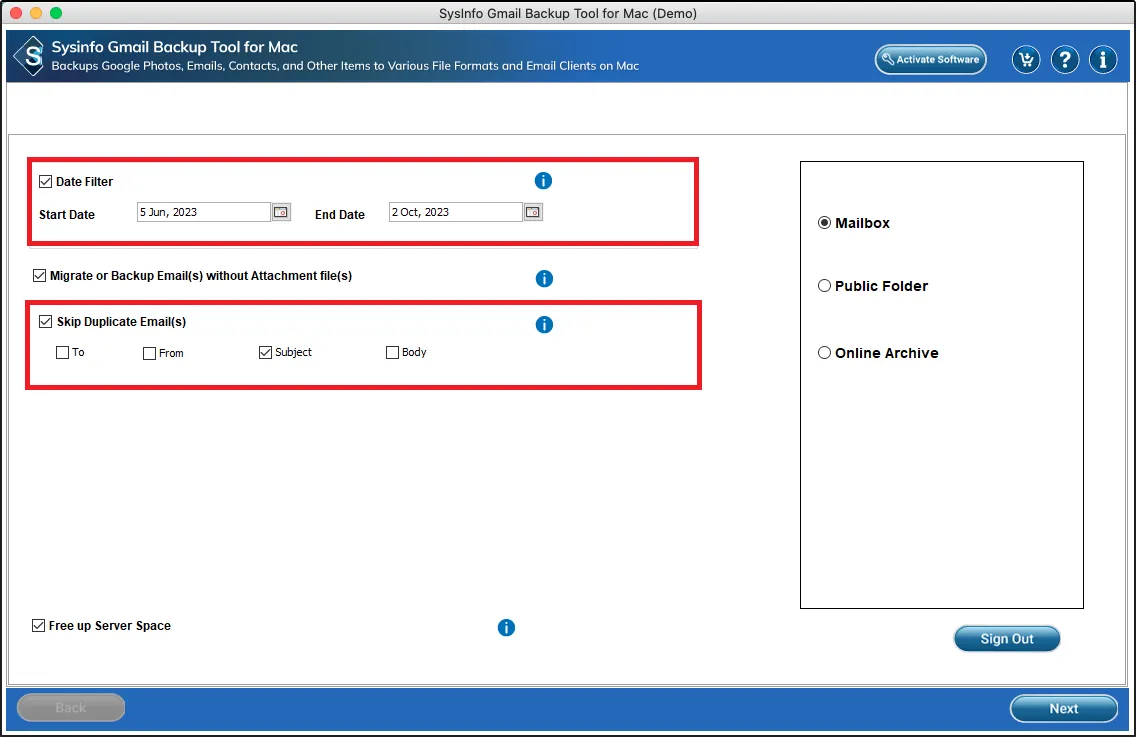
Task: Check the From duplicate criteria box
Action: point(149,353)
